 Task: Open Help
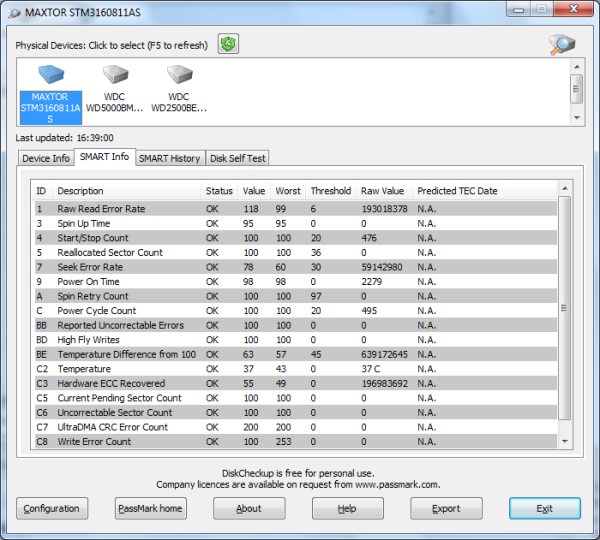tap(347, 509)
